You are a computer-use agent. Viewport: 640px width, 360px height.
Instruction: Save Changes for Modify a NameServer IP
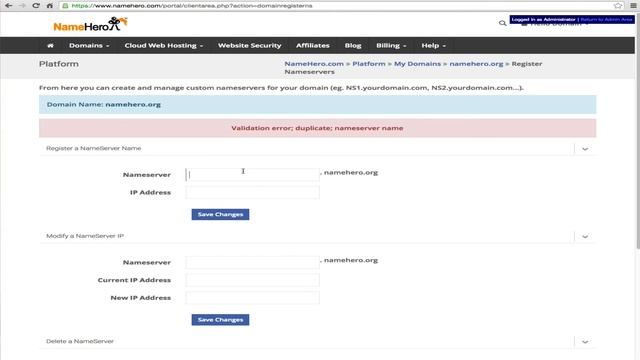pyautogui.click(x=220, y=320)
